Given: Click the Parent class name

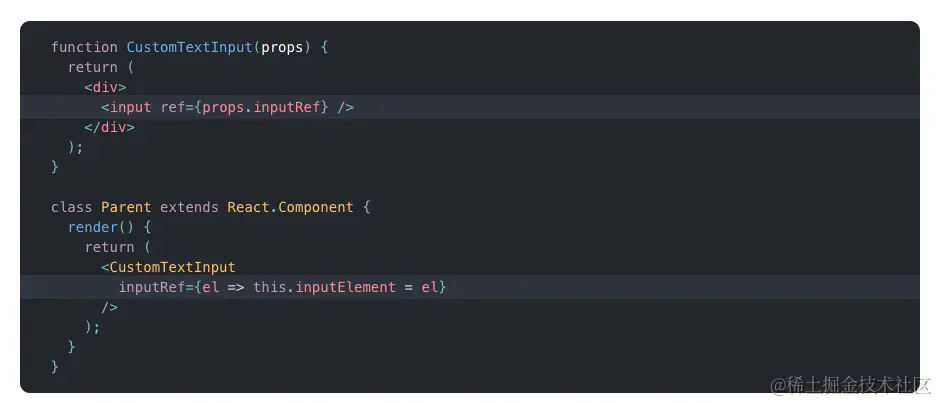Looking at the screenshot, I should [x=126, y=207].
